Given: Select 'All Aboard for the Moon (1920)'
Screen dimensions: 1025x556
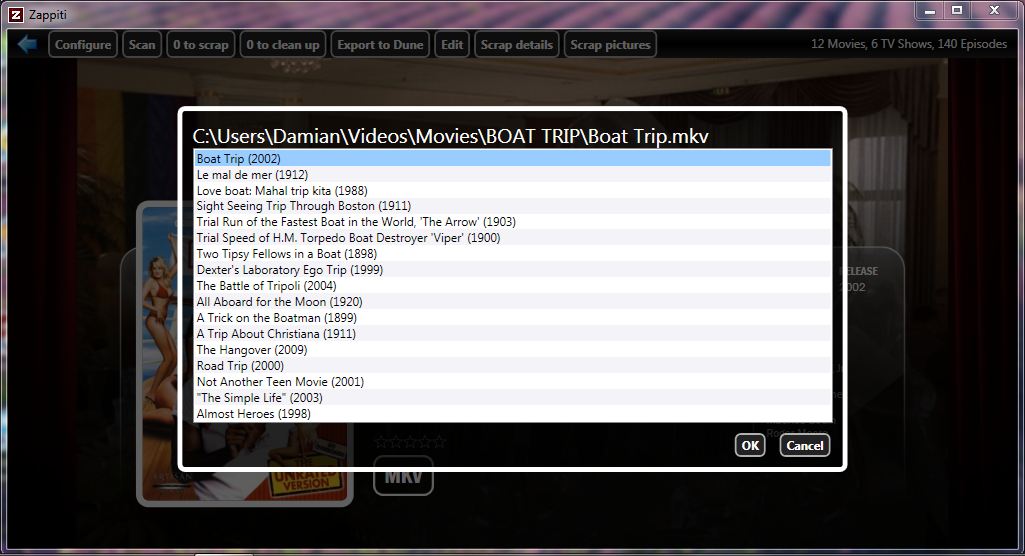Looking at the screenshot, I should (x=512, y=302).
